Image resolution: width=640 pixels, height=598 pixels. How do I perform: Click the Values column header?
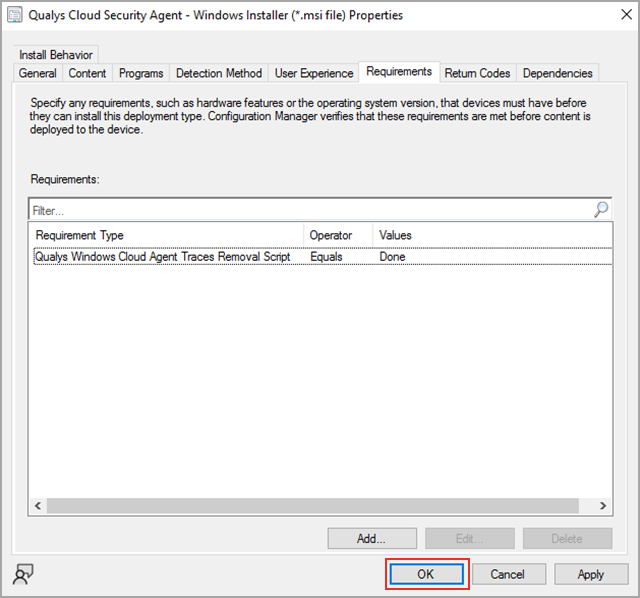pos(493,235)
